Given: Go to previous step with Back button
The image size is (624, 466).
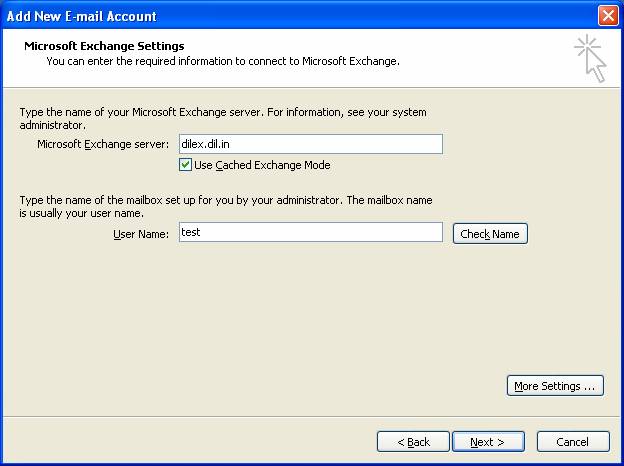Looking at the screenshot, I should tap(413, 442).
